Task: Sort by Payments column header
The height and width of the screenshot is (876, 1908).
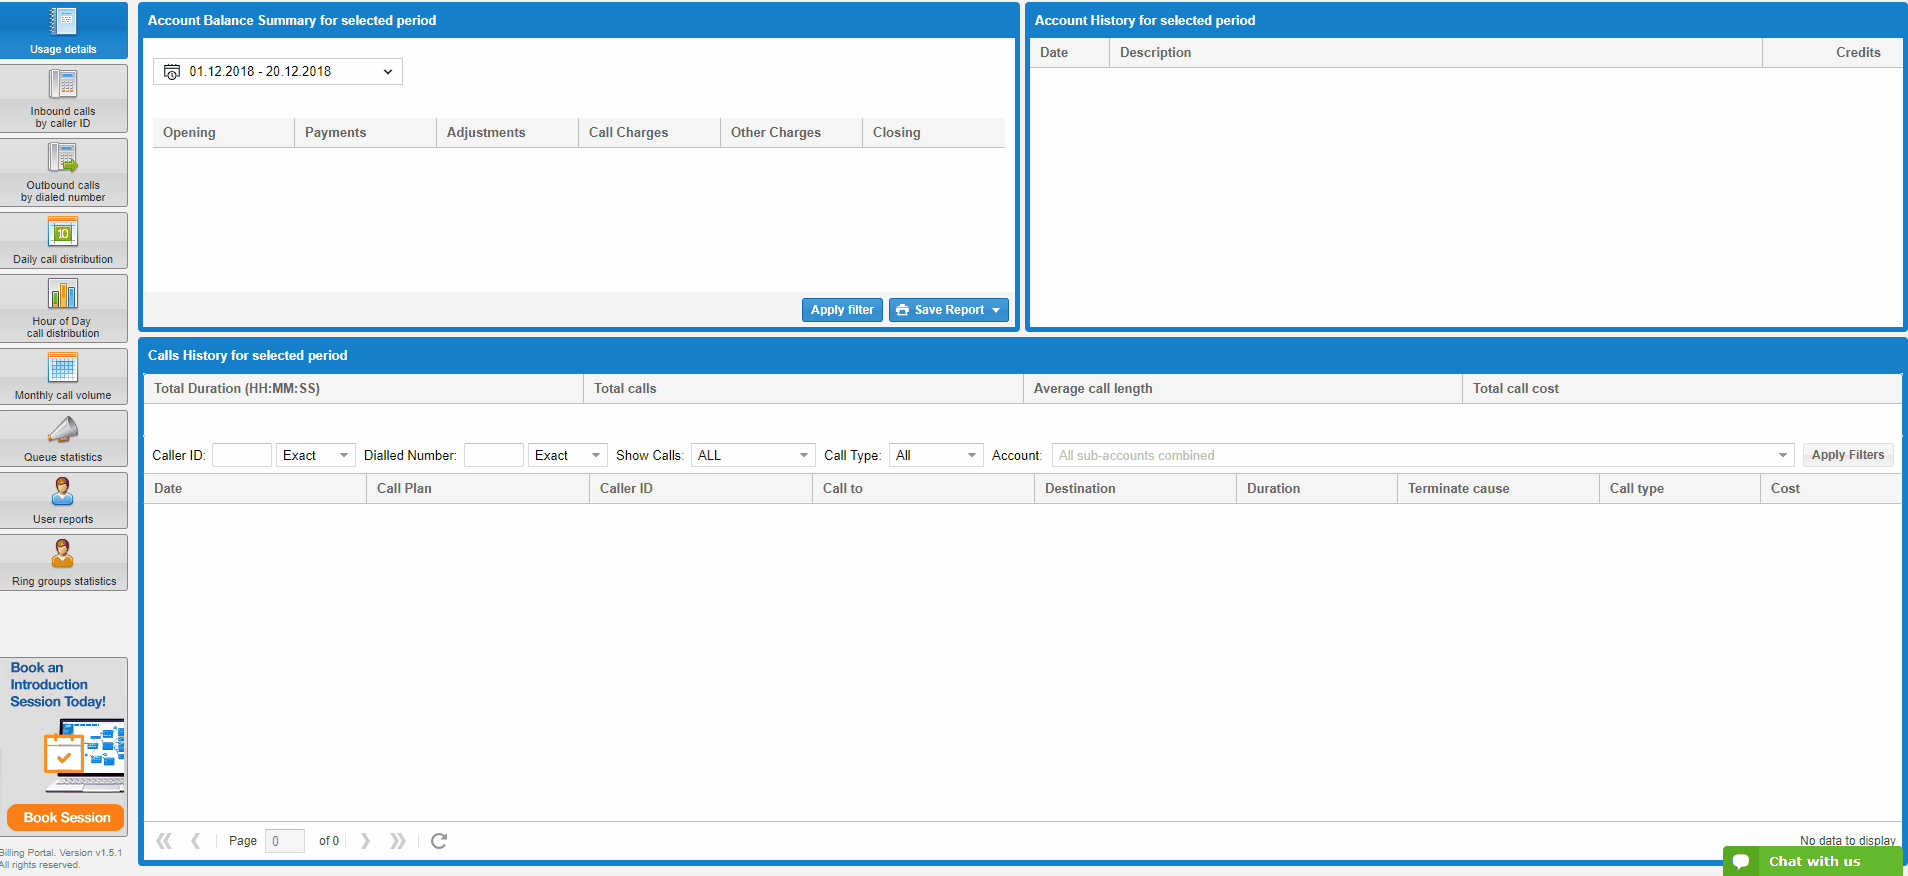Action: (x=365, y=133)
